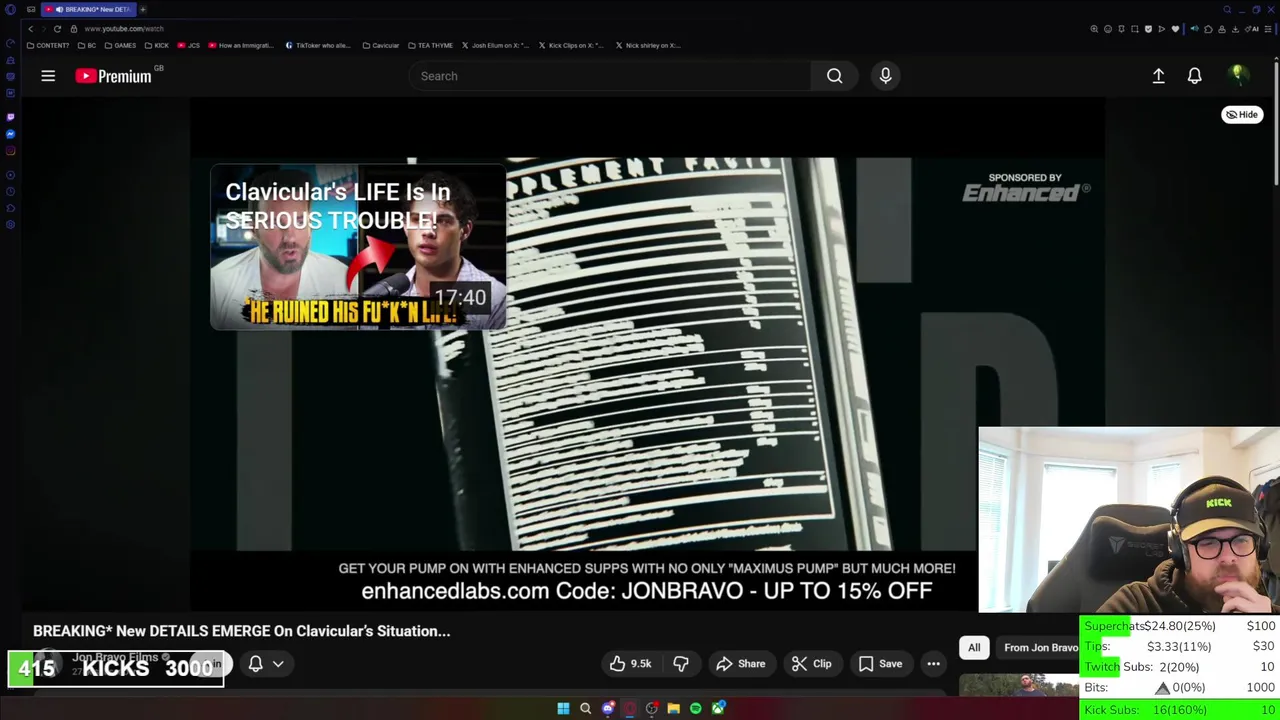Open 'TikToker who alle...' bookmark
This screenshot has width=1280, height=720.
[x=318, y=45]
